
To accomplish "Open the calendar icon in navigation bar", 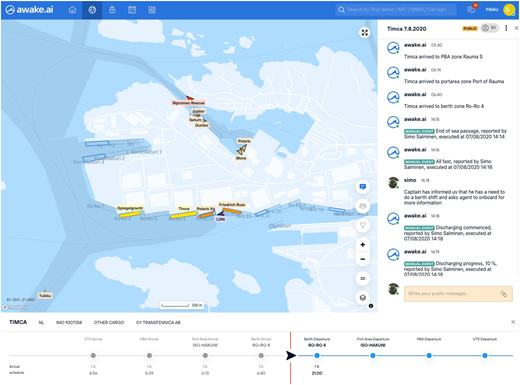I will click(x=132, y=10).
